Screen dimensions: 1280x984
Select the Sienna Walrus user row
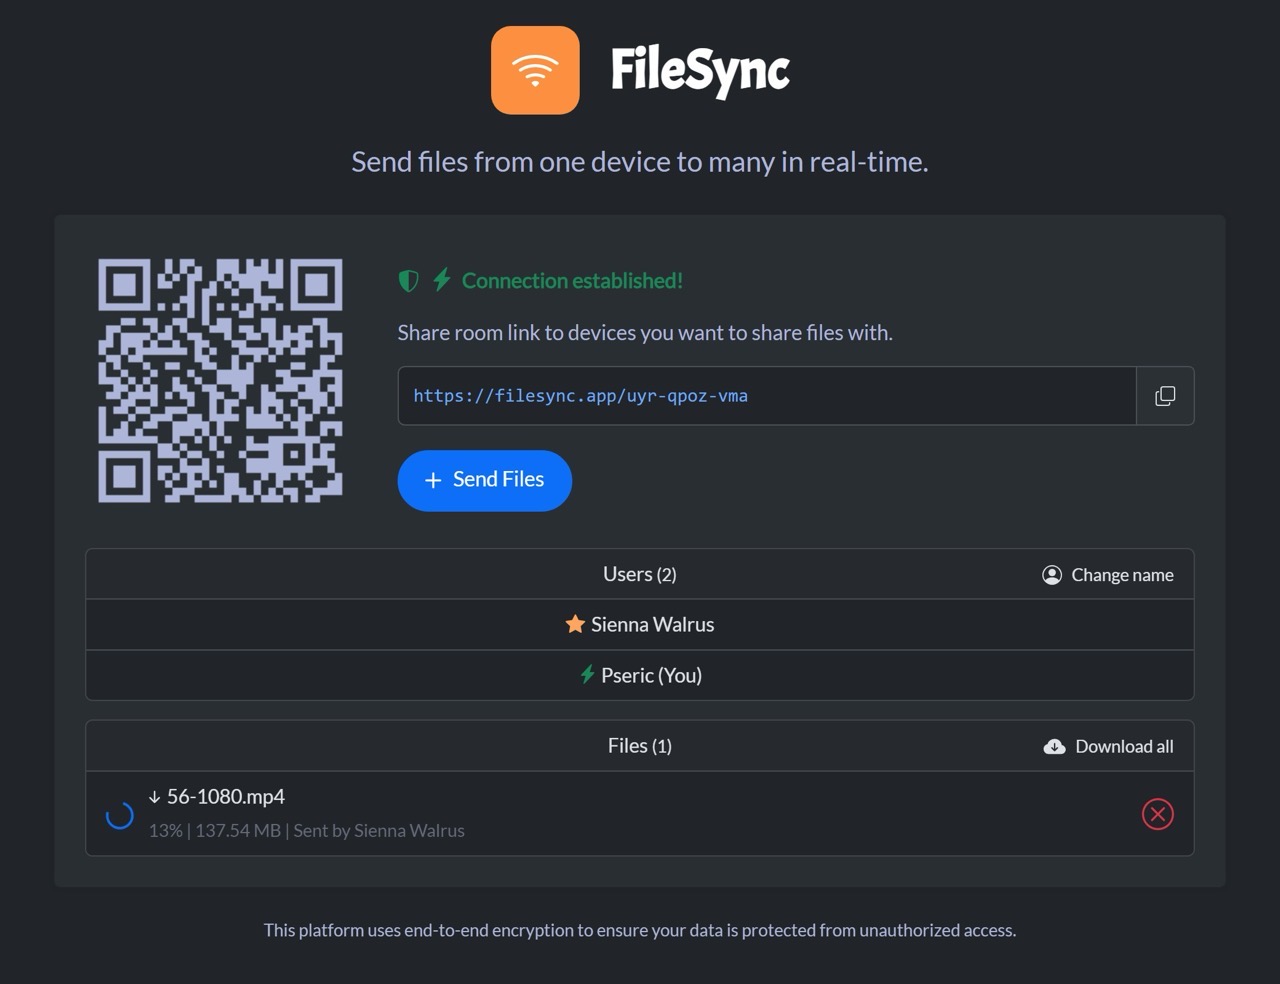(x=640, y=625)
